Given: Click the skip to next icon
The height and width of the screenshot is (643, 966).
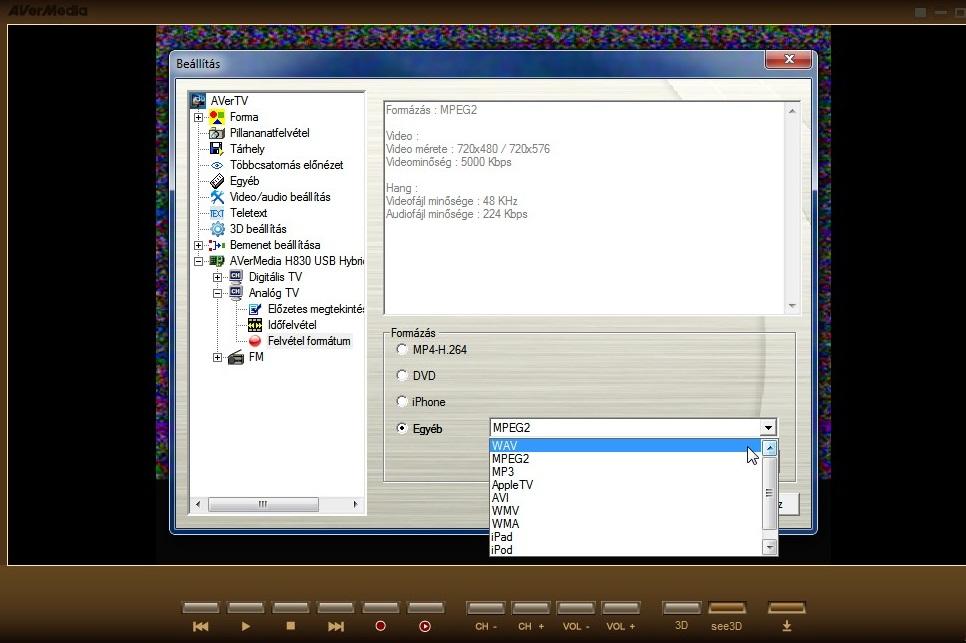Looking at the screenshot, I should tap(336, 626).
